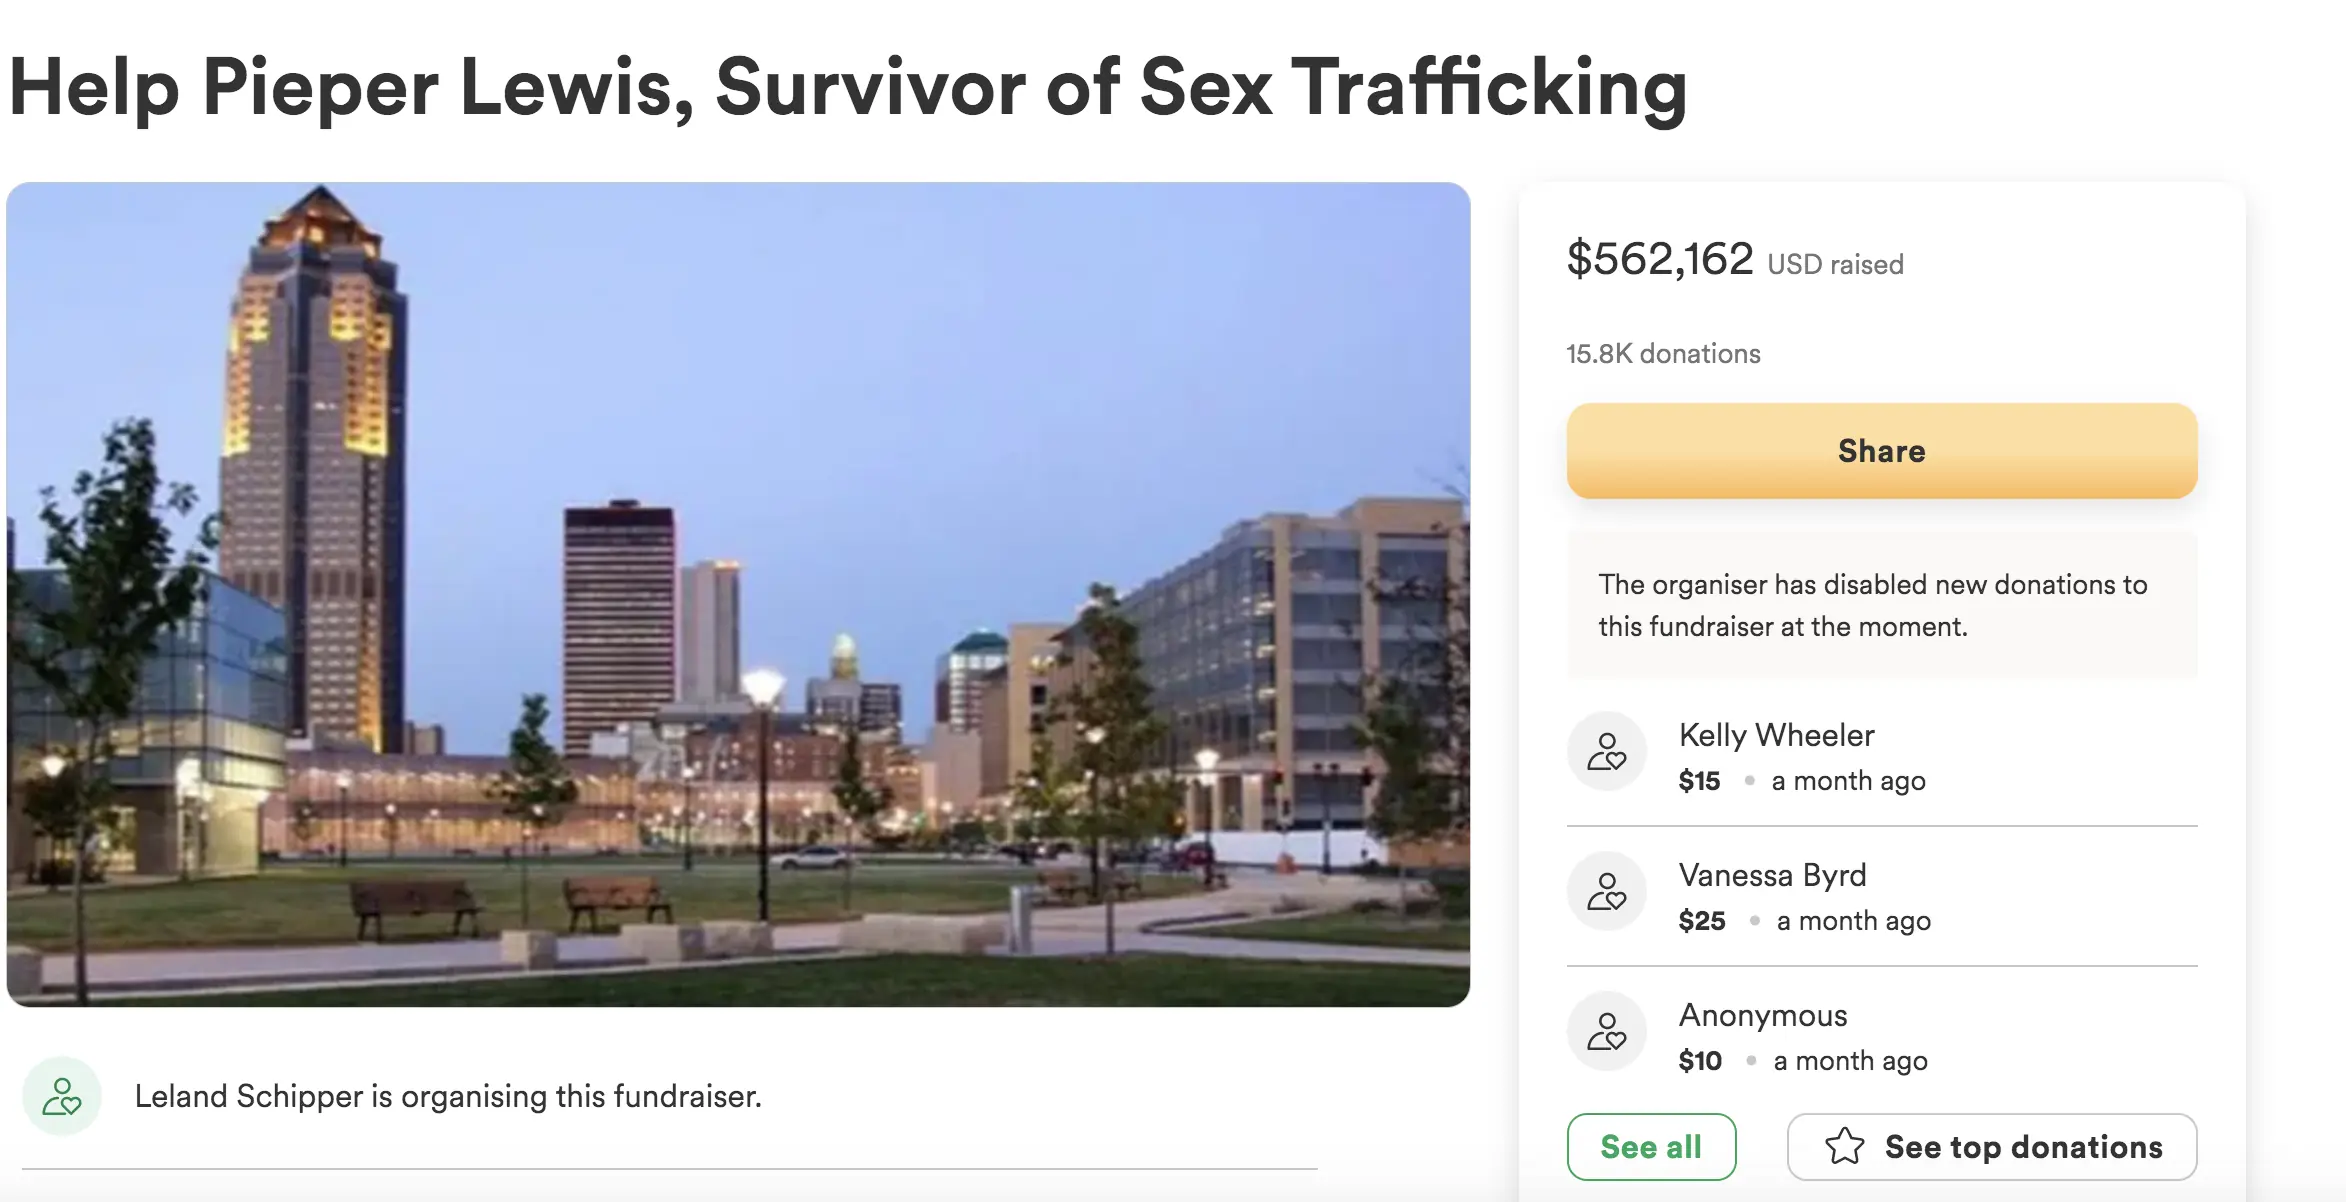
Task: Open the full donations list with See all
Action: (x=1651, y=1147)
